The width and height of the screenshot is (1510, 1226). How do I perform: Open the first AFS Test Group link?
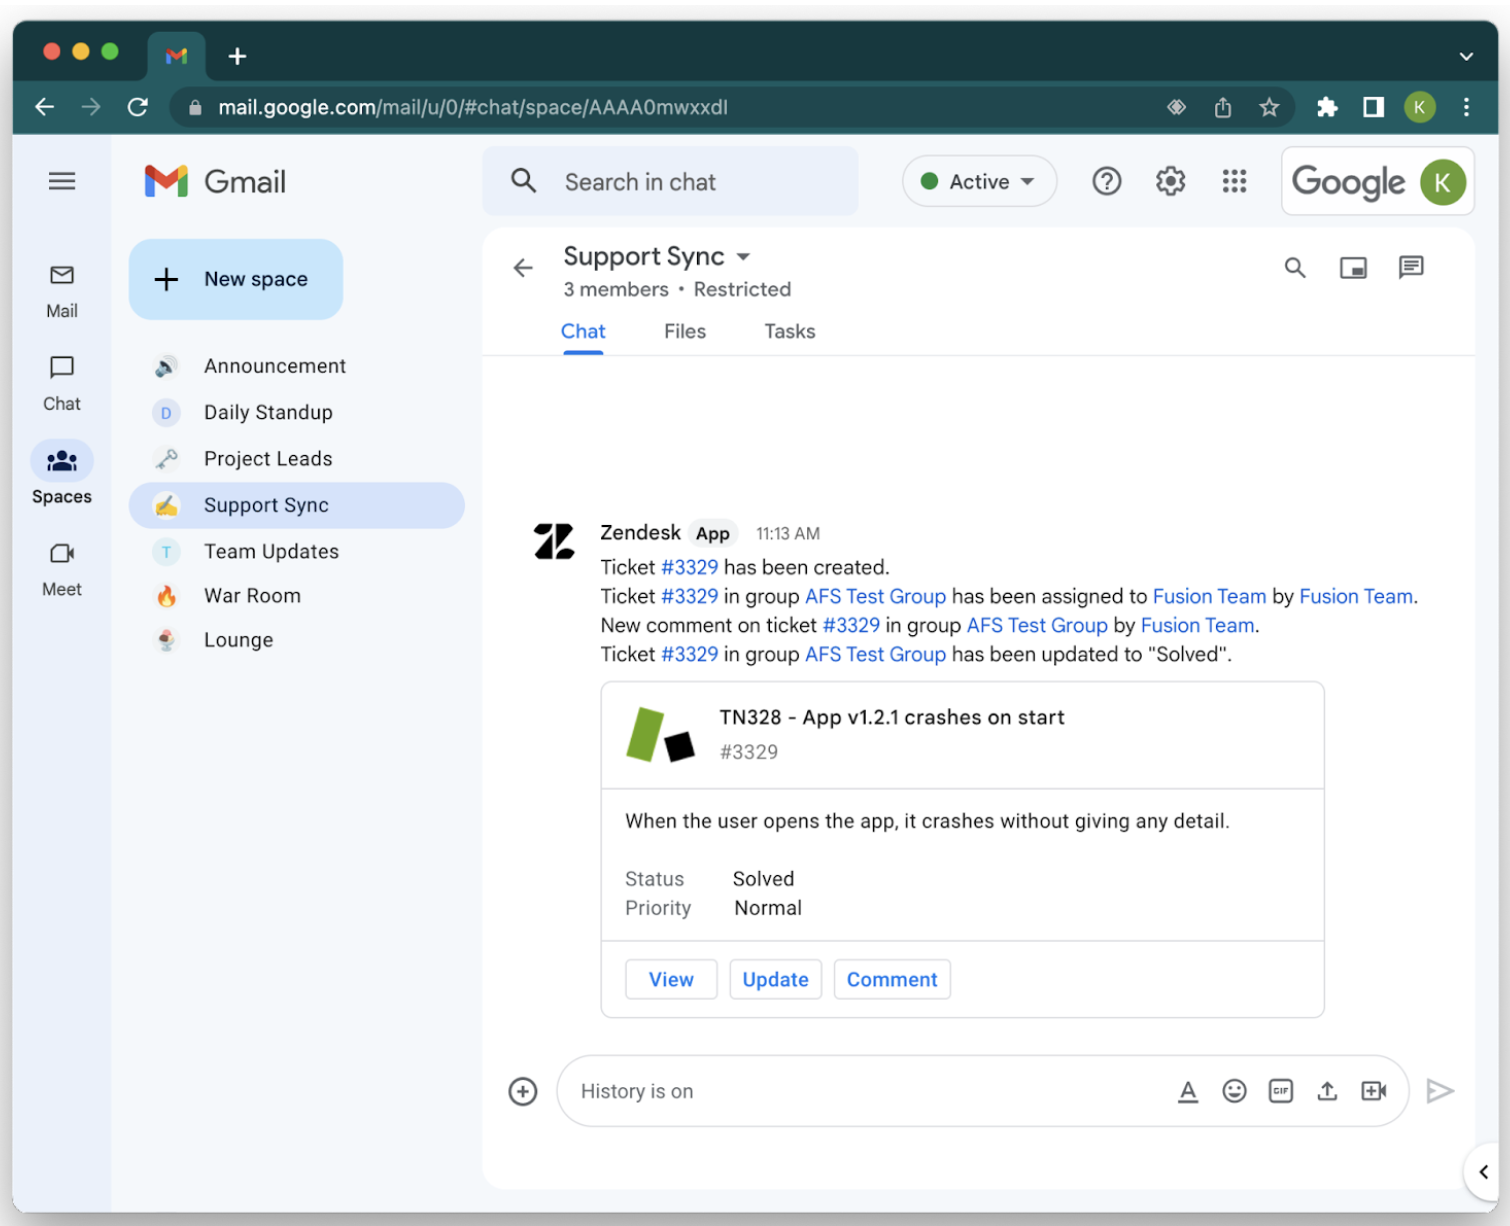875,596
